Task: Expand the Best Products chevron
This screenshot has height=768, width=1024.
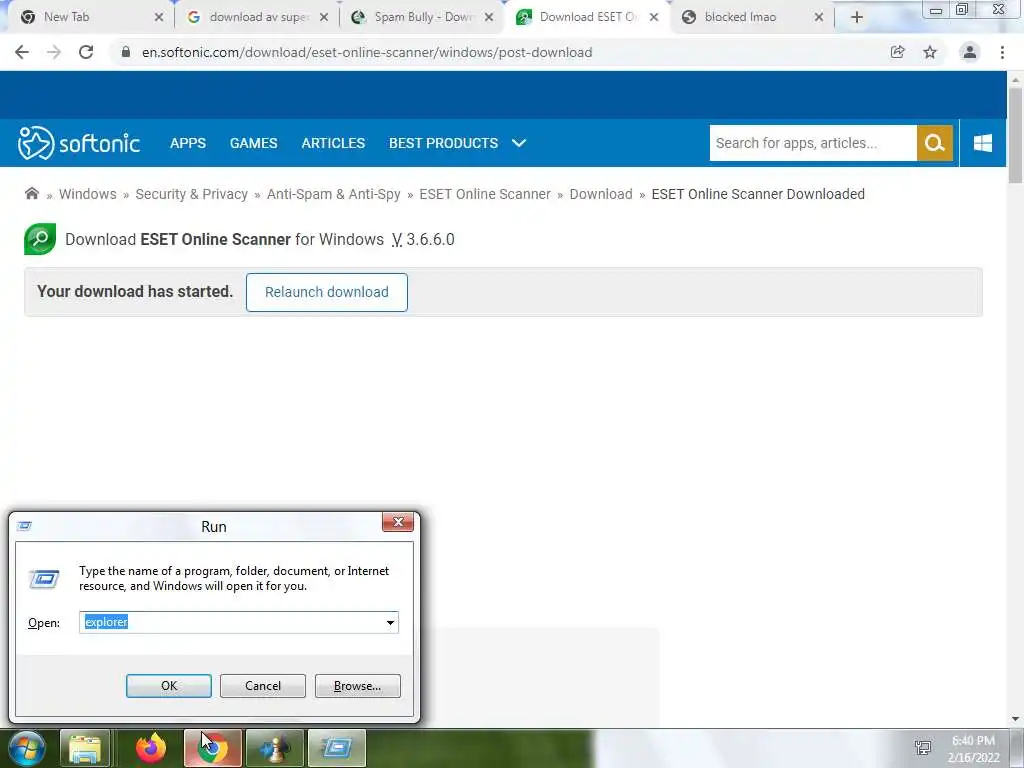Action: (x=519, y=143)
